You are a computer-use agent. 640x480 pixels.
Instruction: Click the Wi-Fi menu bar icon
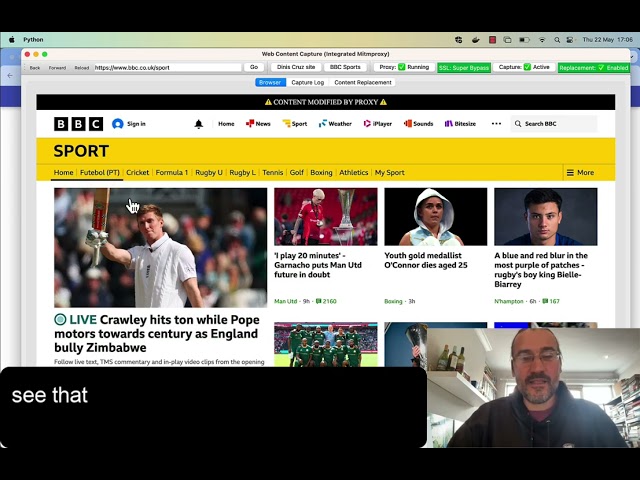(x=542, y=40)
